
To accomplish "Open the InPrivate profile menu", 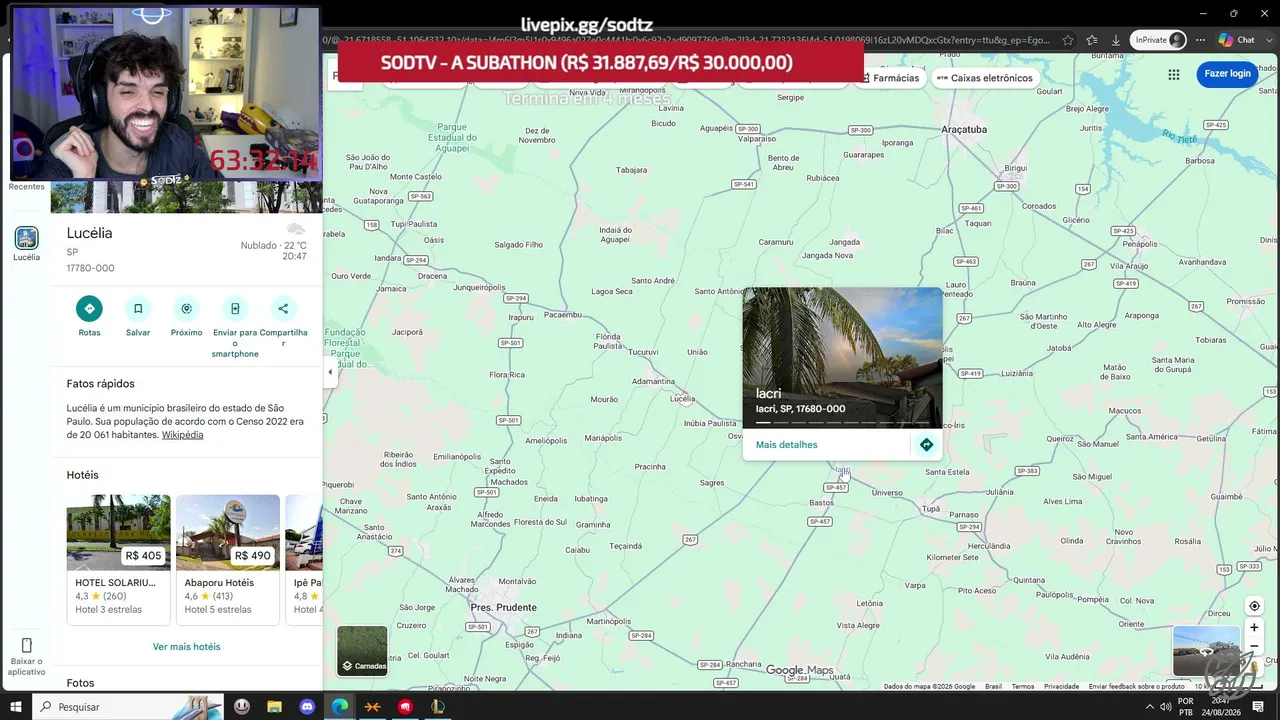I will 1158,40.
